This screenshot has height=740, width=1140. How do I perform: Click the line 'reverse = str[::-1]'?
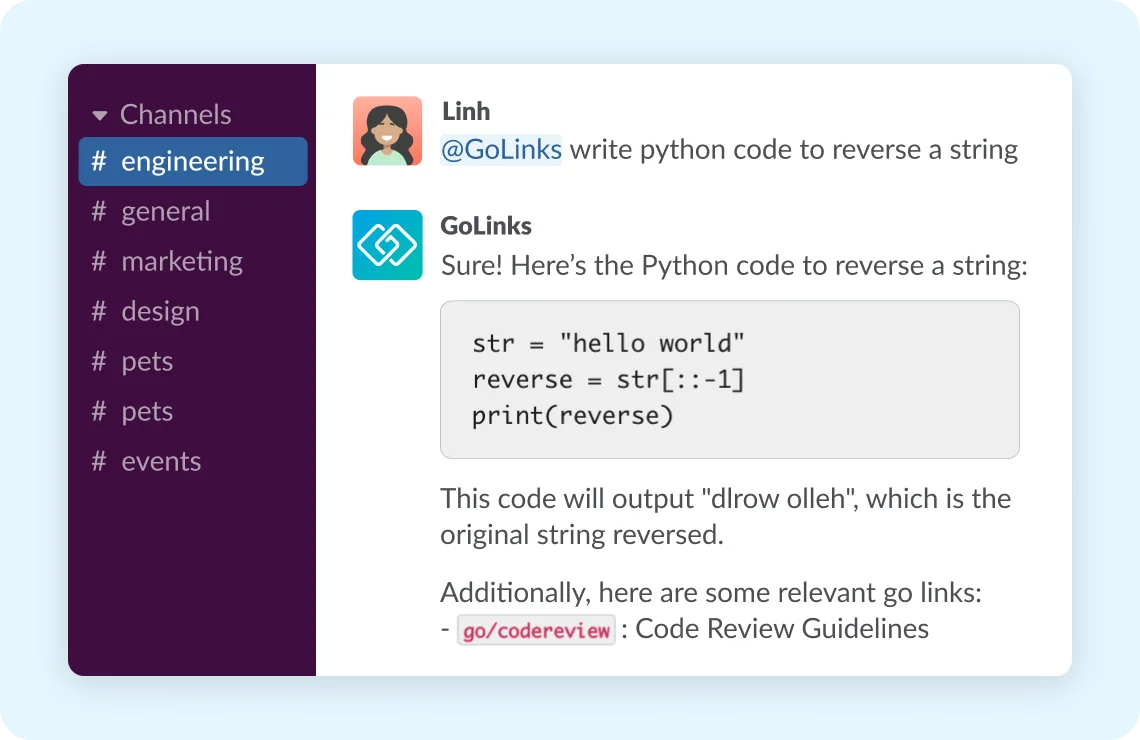pyautogui.click(x=609, y=379)
